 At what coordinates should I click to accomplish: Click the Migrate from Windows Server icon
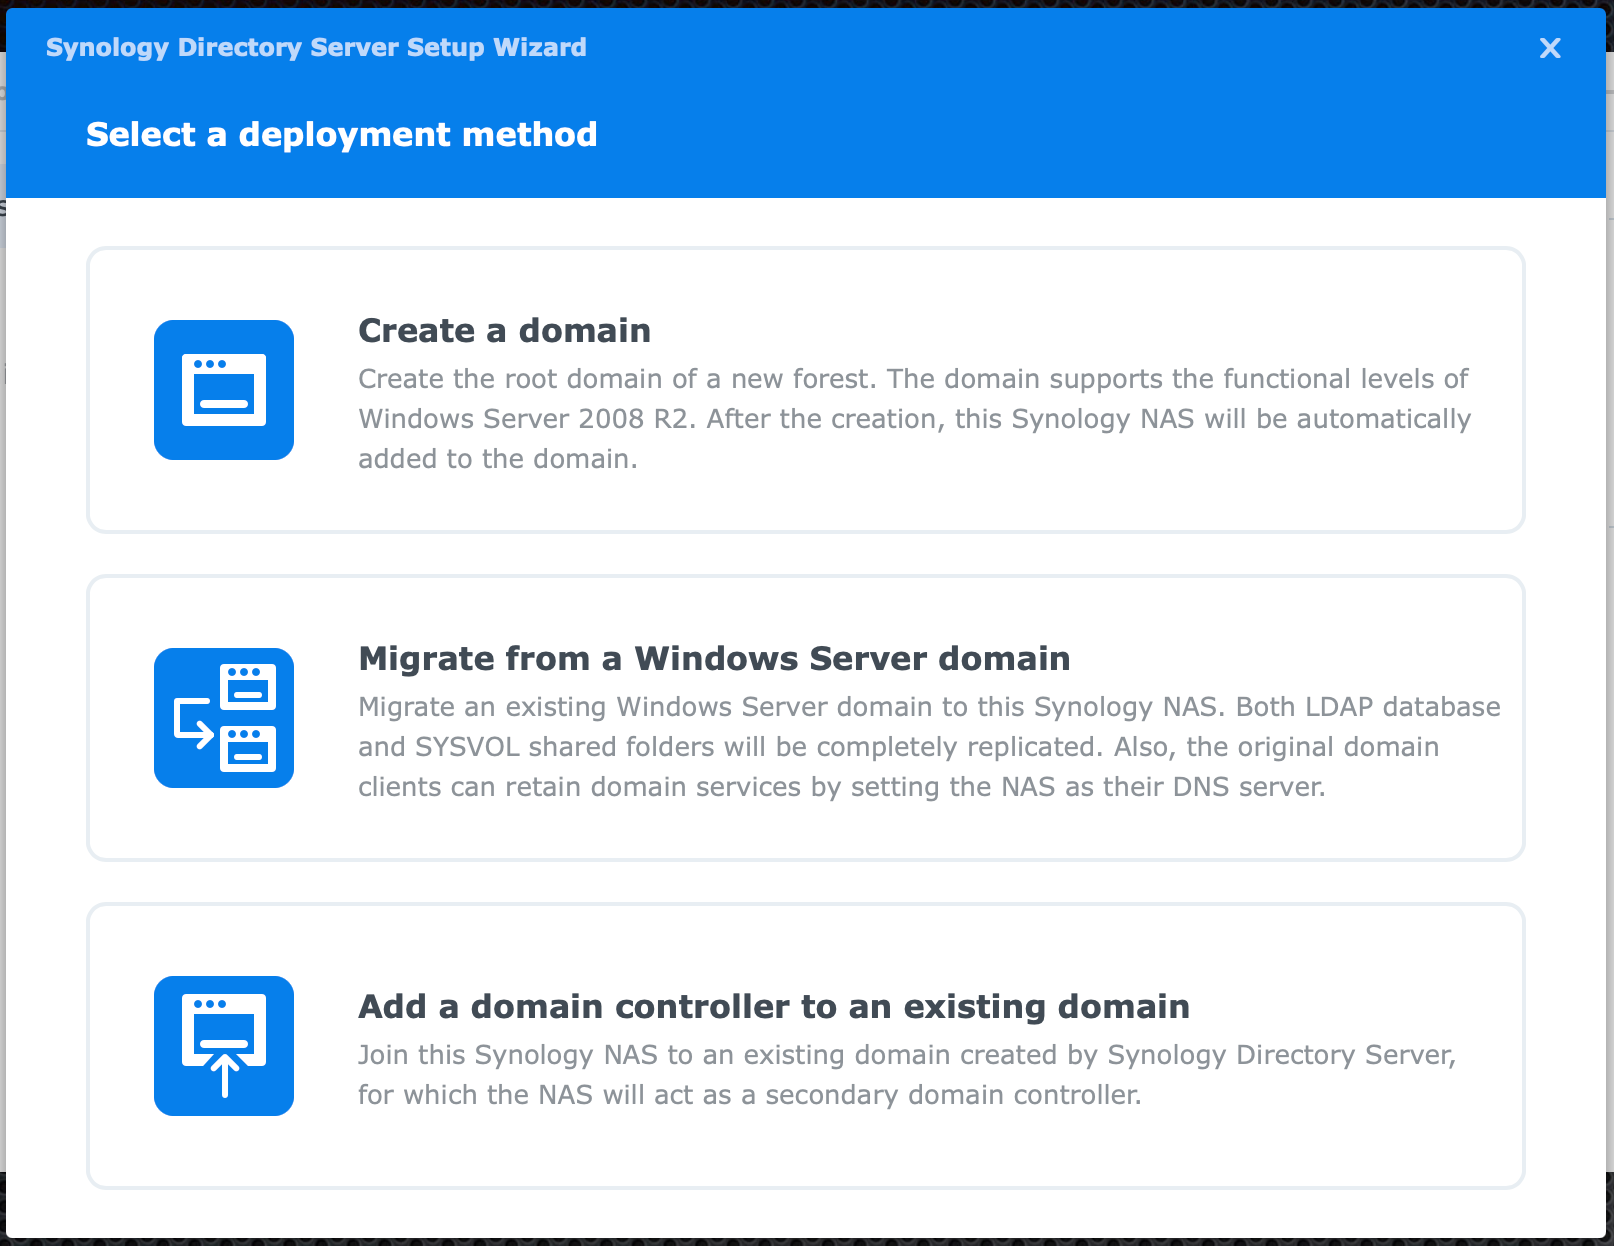point(224,718)
